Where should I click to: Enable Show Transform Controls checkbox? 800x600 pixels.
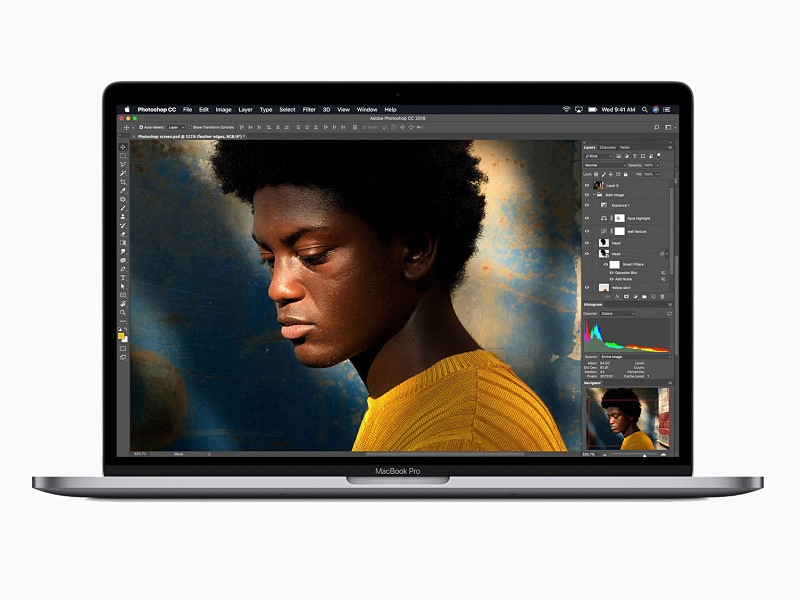[x=190, y=128]
